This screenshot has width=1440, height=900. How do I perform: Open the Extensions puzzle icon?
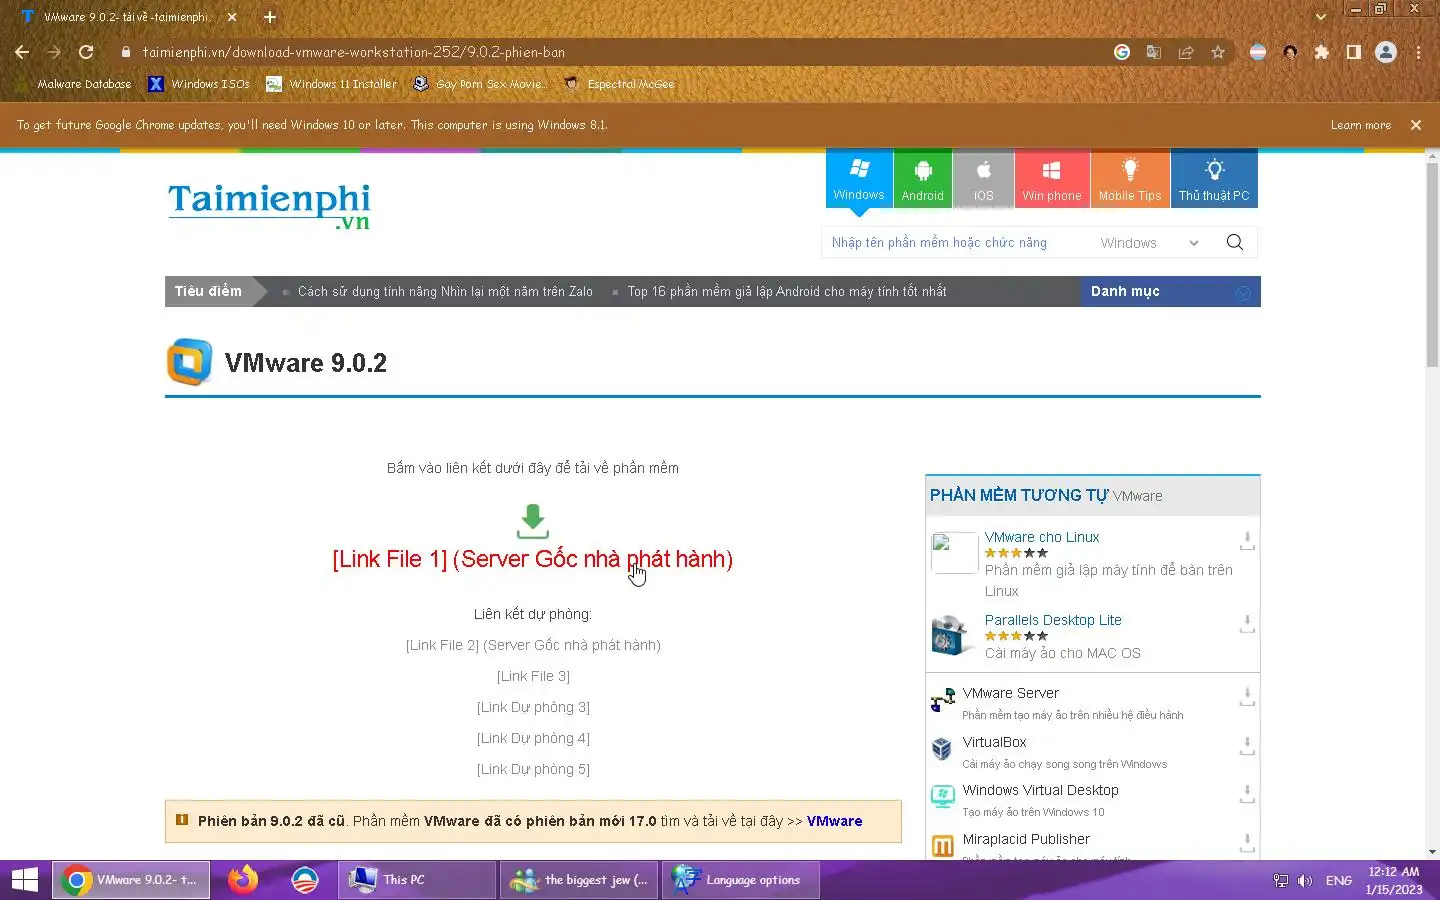point(1322,52)
